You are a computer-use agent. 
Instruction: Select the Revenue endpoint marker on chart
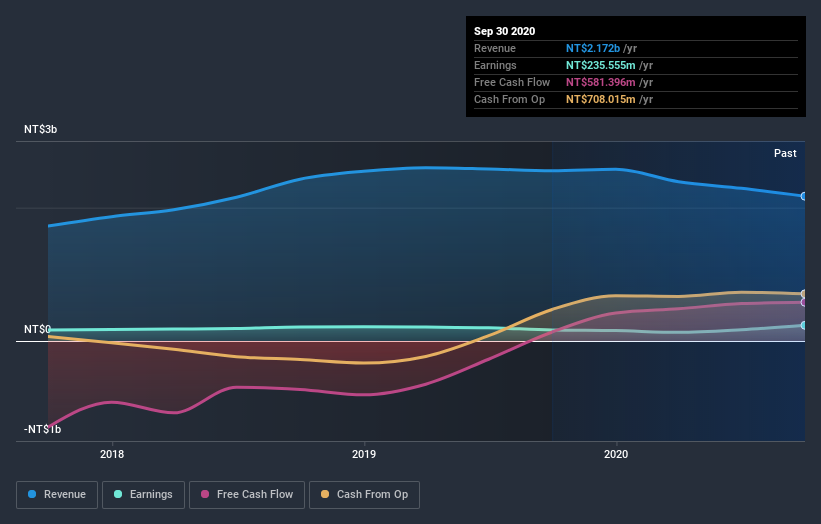coord(804,196)
